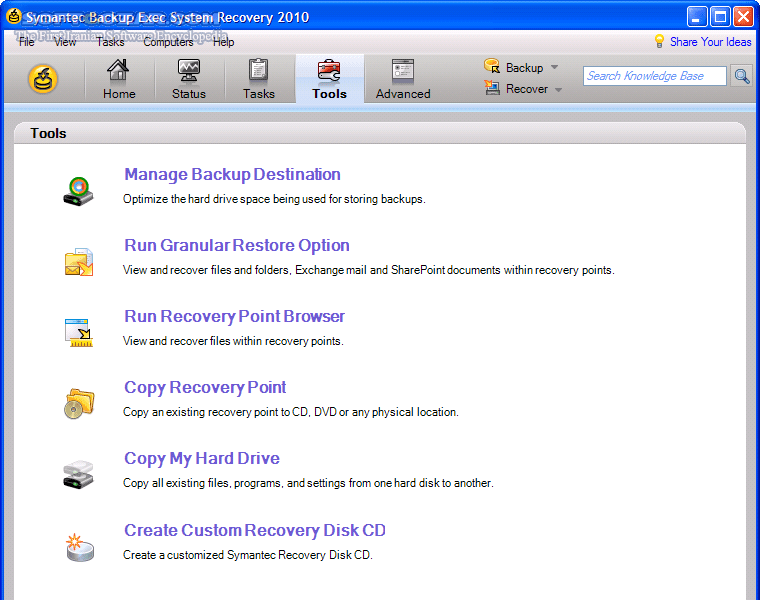760x600 pixels.
Task: Open Copy My Hard Drive link
Action: 202,458
